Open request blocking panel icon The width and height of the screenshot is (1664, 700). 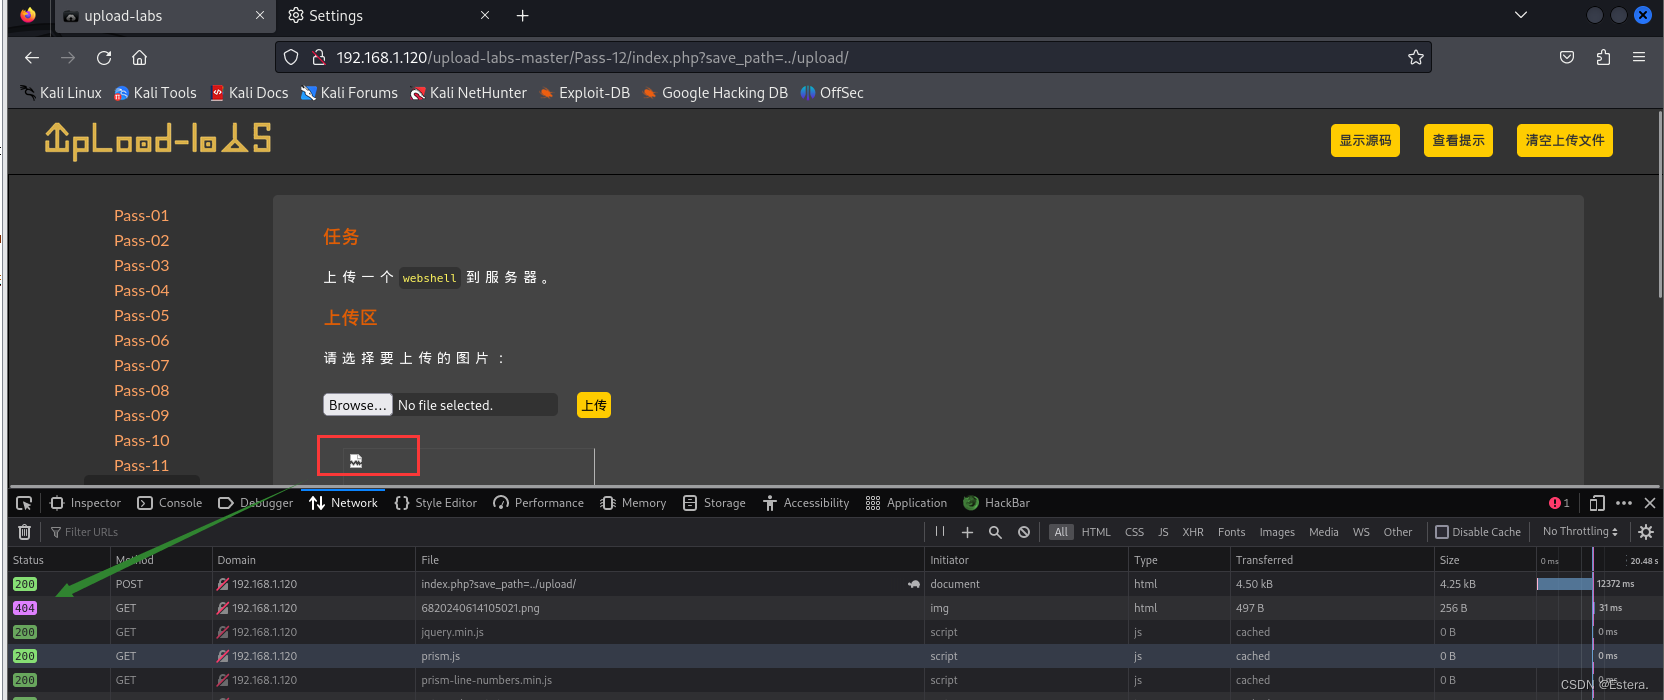(x=1024, y=532)
